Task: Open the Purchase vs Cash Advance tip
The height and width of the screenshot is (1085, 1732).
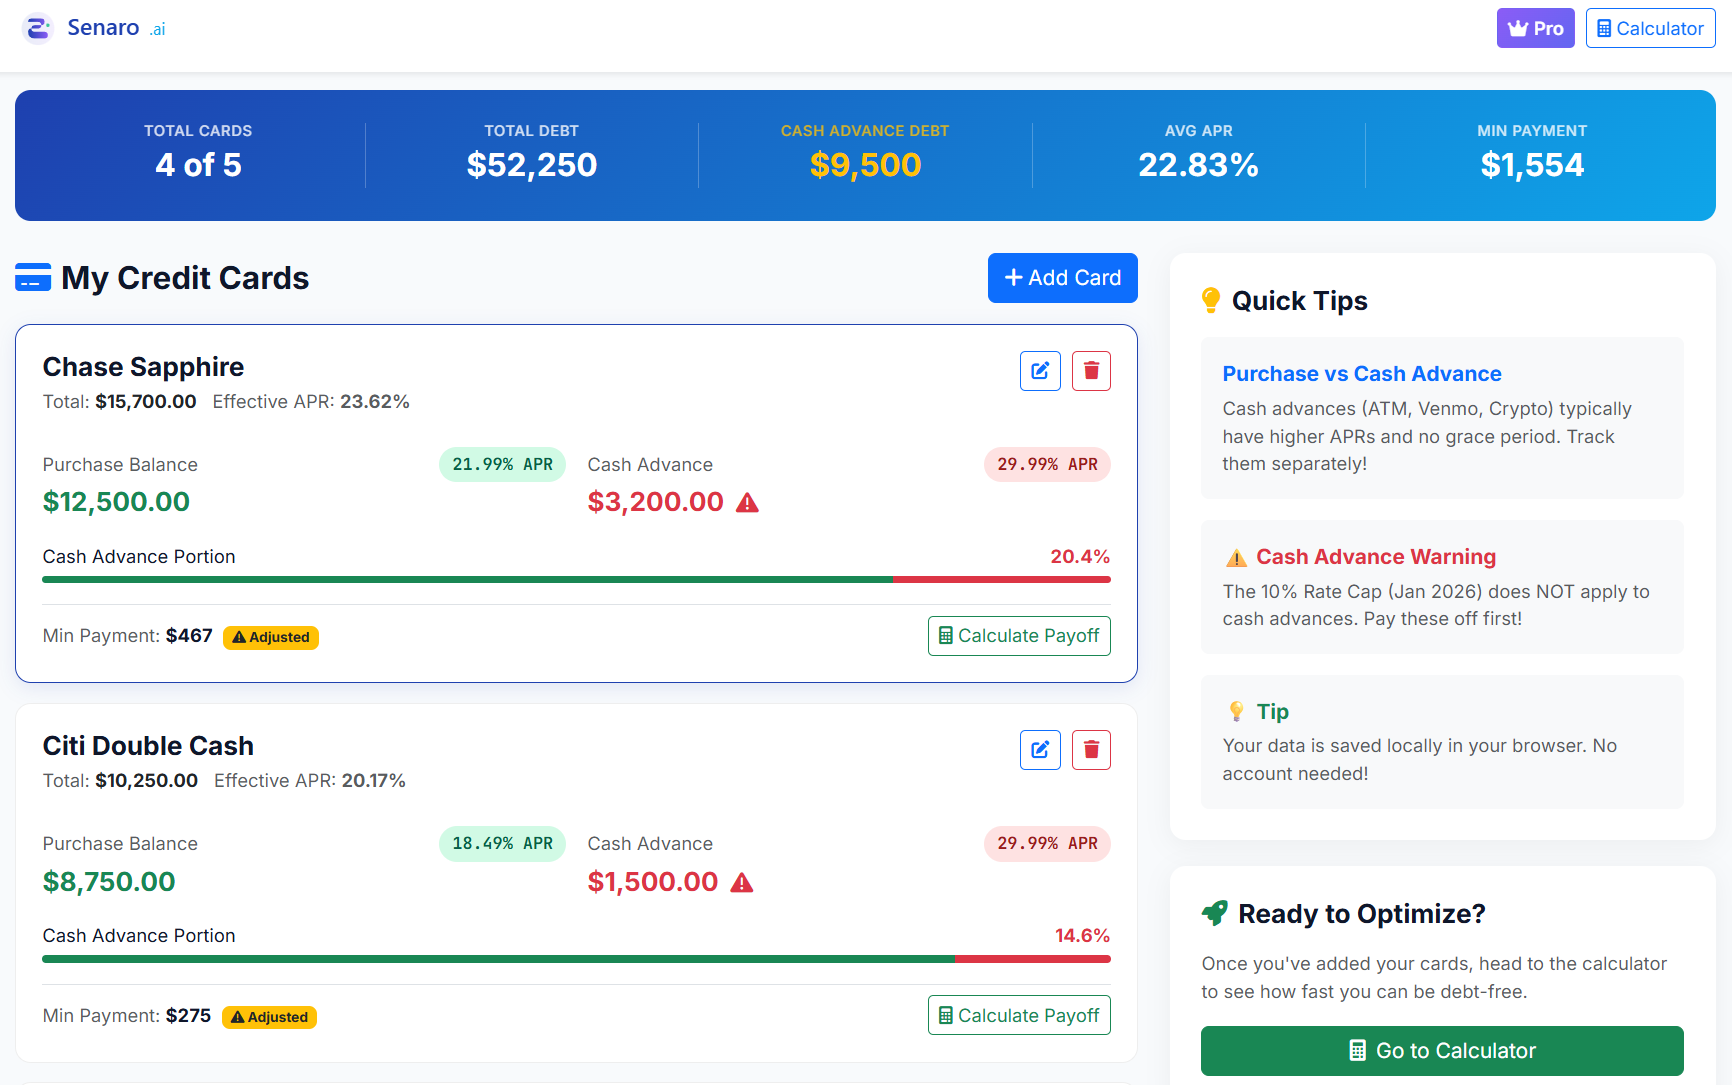Action: point(1362,373)
